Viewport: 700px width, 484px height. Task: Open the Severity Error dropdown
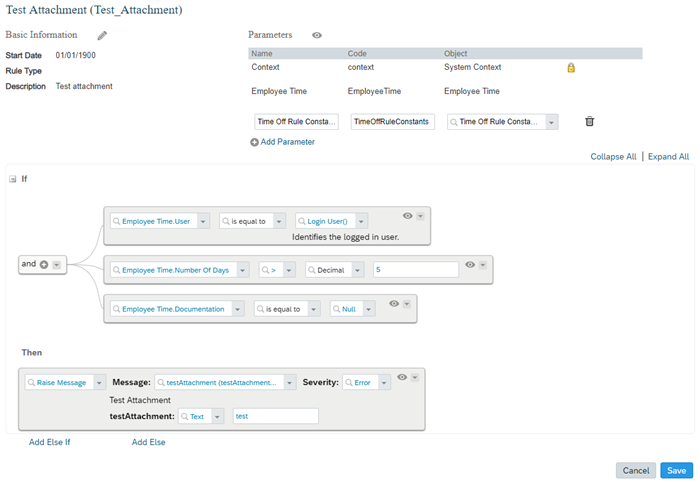[x=384, y=383]
